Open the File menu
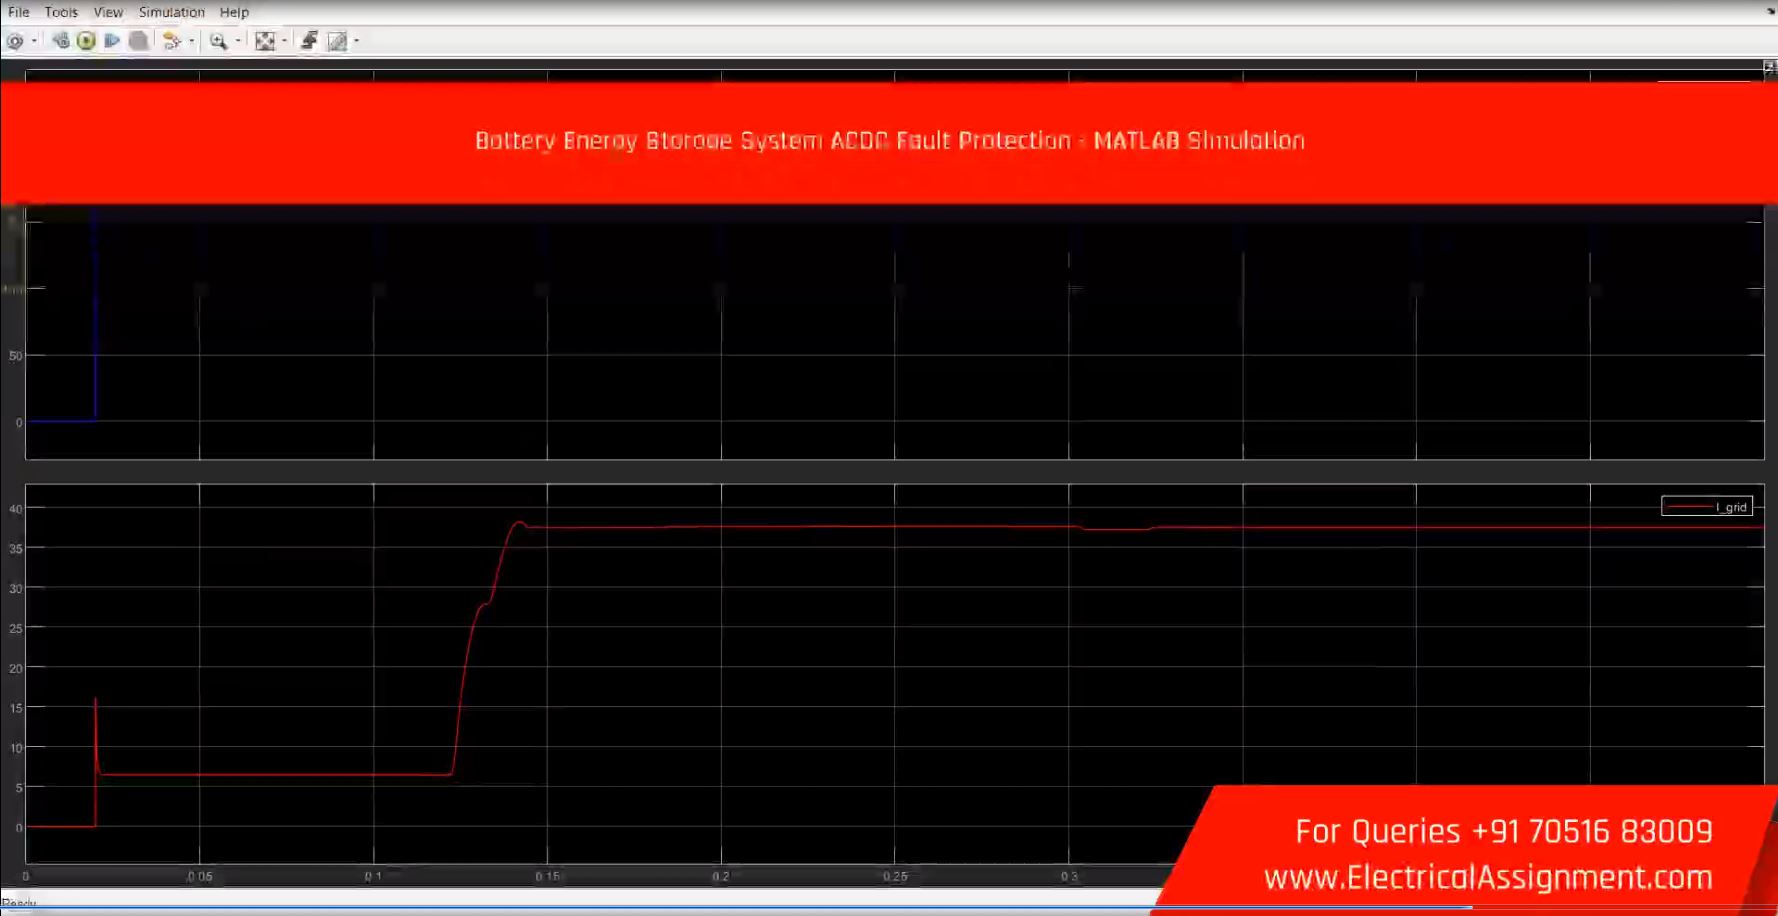This screenshot has width=1778, height=916. [19, 12]
